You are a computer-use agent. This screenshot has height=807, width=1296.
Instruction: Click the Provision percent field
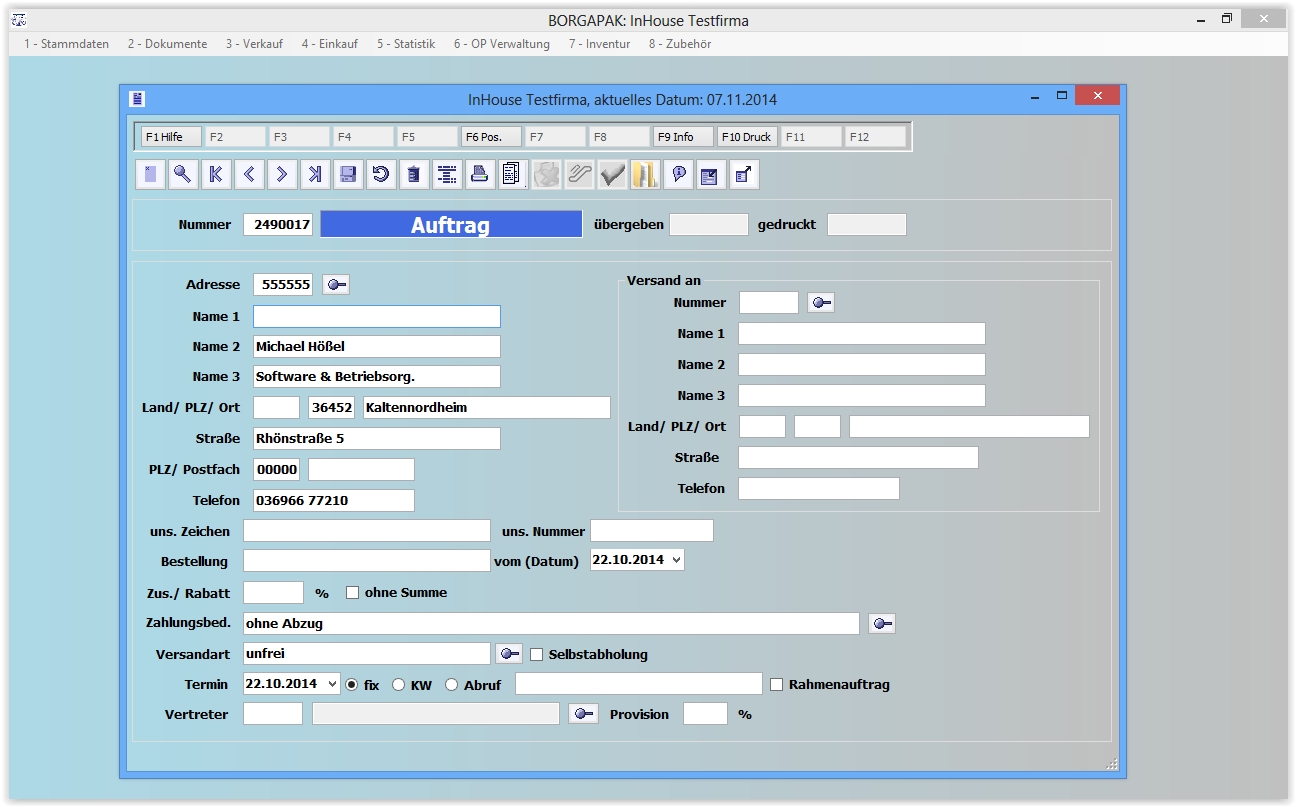(705, 714)
